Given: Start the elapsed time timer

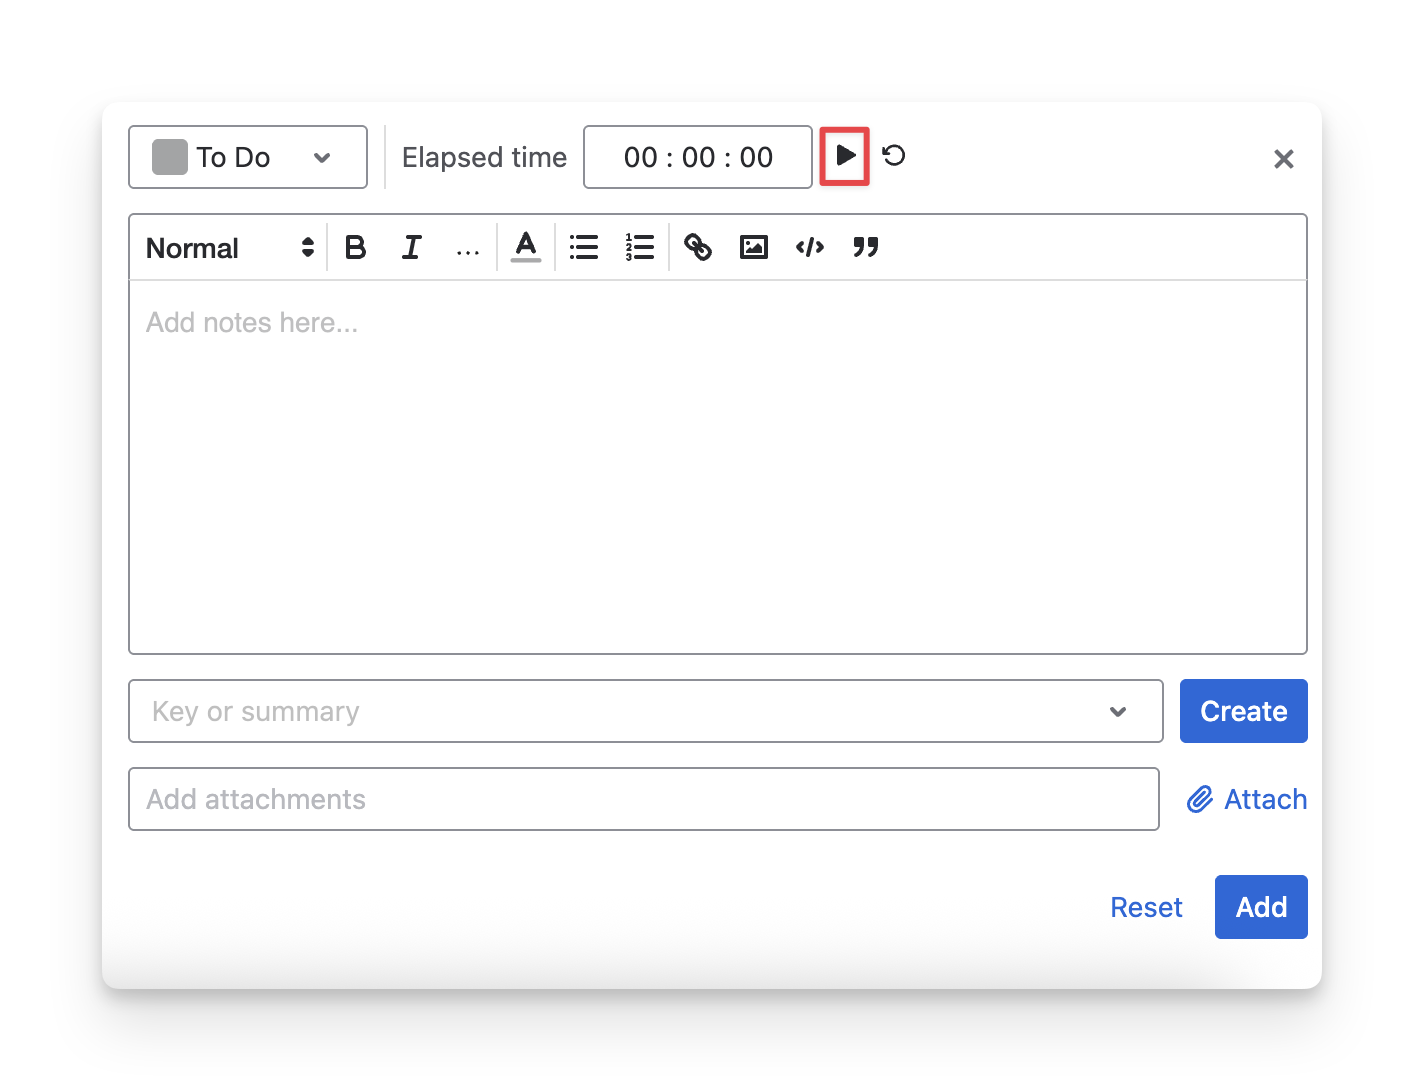Looking at the screenshot, I should (845, 156).
